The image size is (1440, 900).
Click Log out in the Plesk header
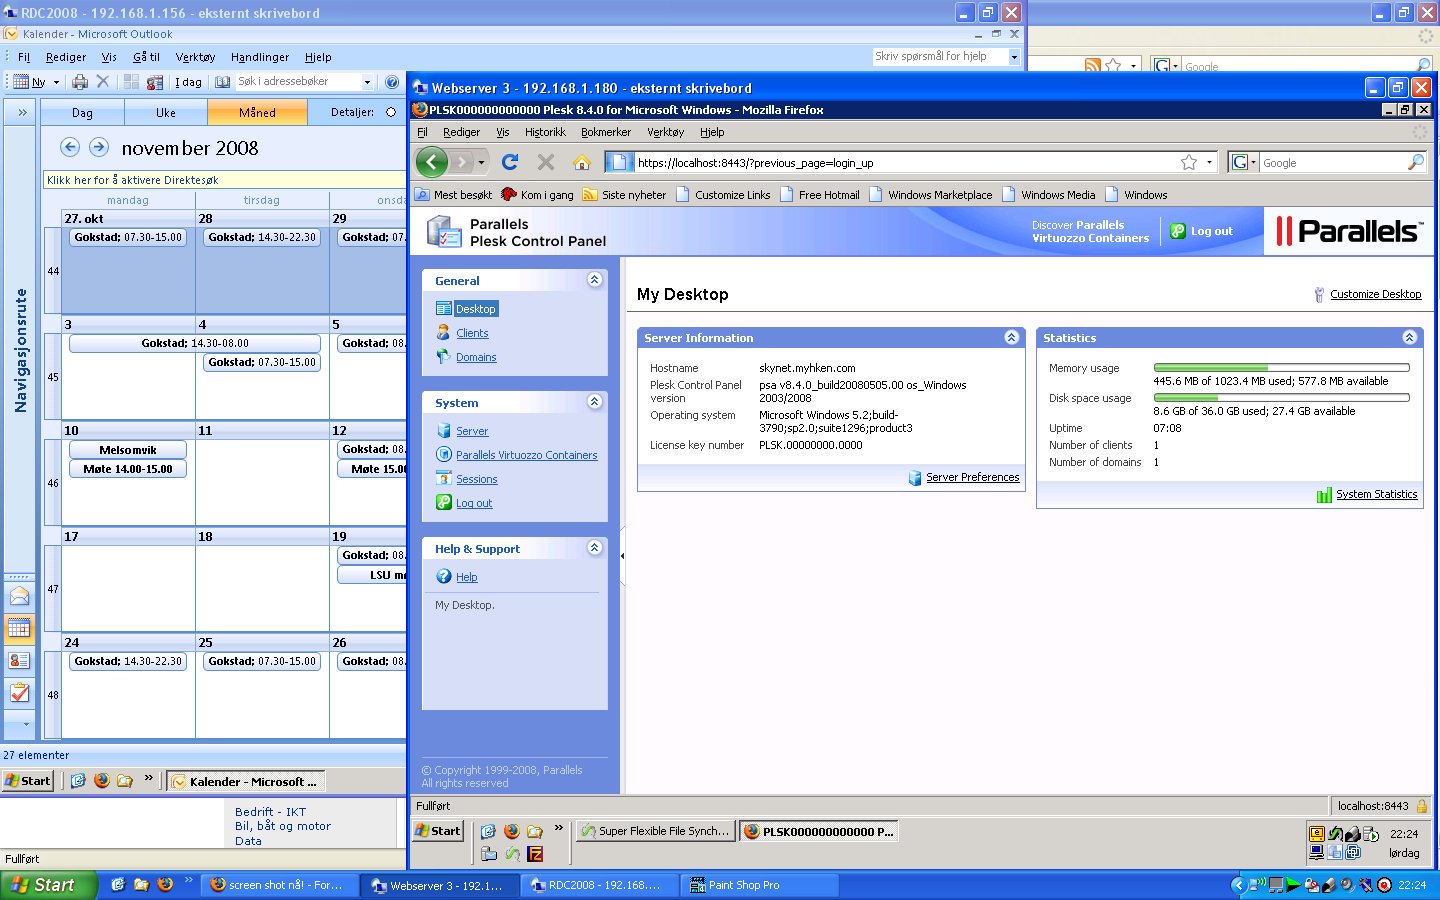pos(1202,231)
